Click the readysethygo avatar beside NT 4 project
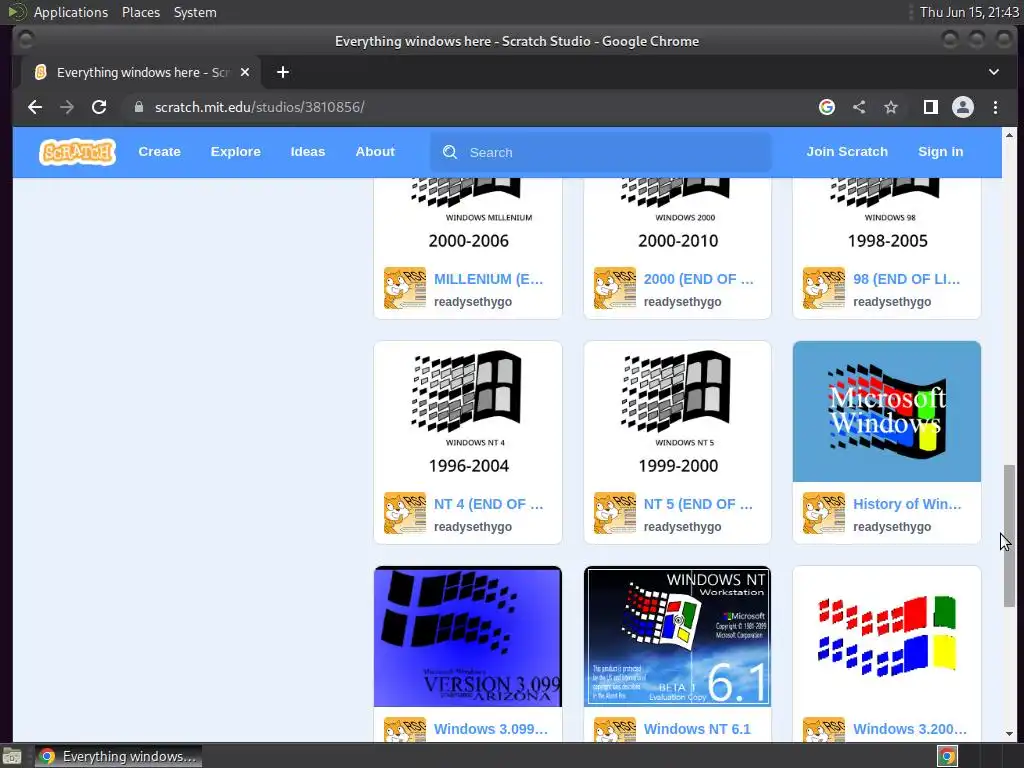The width and height of the screenshot is (1024, 768). [x=405, y=513]
